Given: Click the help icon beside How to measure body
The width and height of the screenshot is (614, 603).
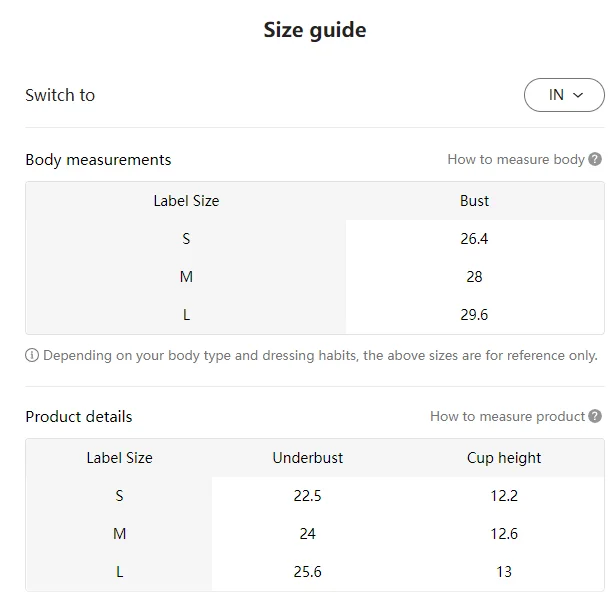Looking at the screenshot, I should [x=595, y=159].
